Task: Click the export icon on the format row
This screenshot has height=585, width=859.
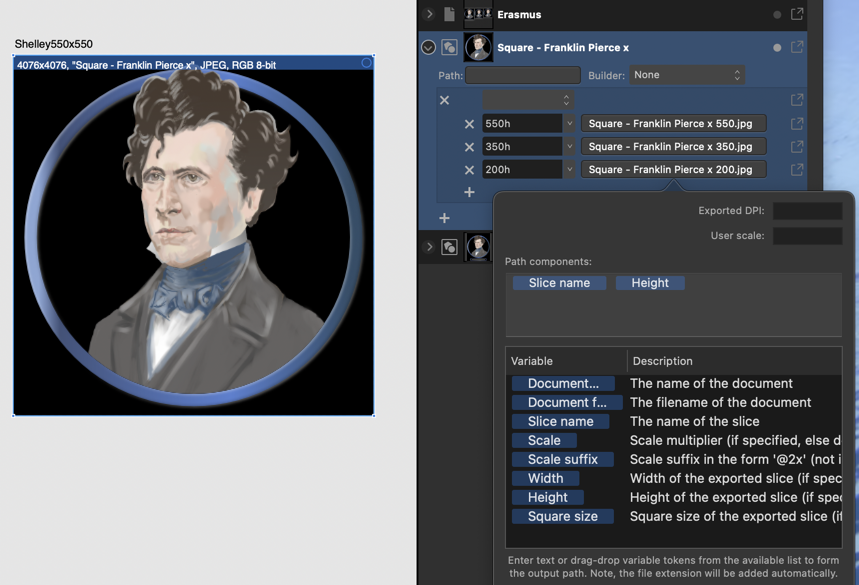Action: coord(797,100)
